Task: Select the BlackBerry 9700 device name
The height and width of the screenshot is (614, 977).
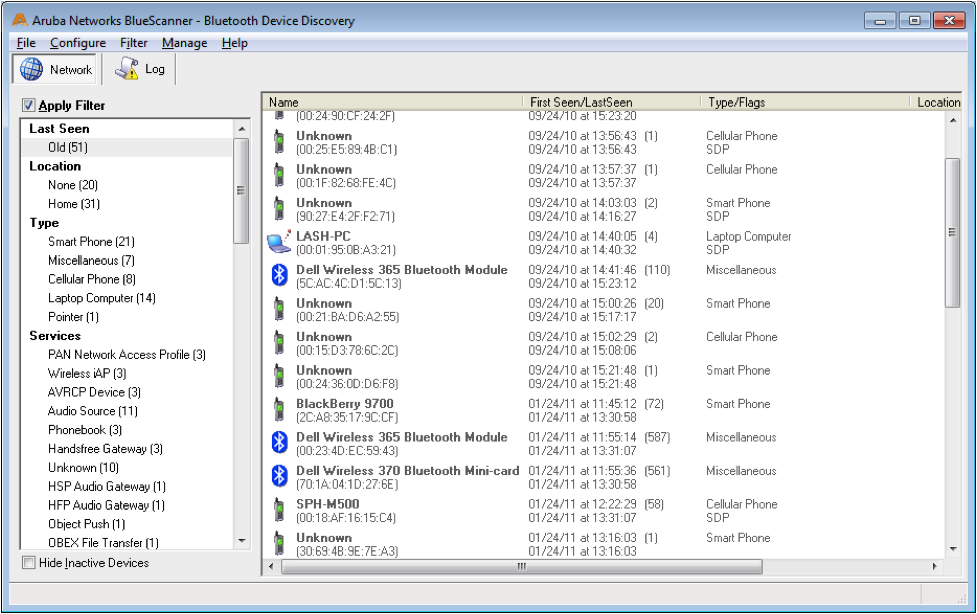Action: pos(345,403)
